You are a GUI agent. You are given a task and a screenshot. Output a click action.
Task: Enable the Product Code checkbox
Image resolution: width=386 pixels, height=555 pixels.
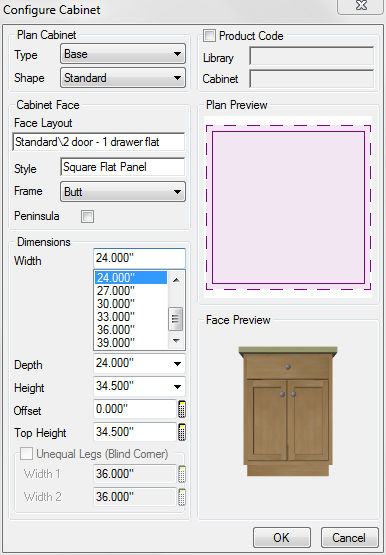209,36
